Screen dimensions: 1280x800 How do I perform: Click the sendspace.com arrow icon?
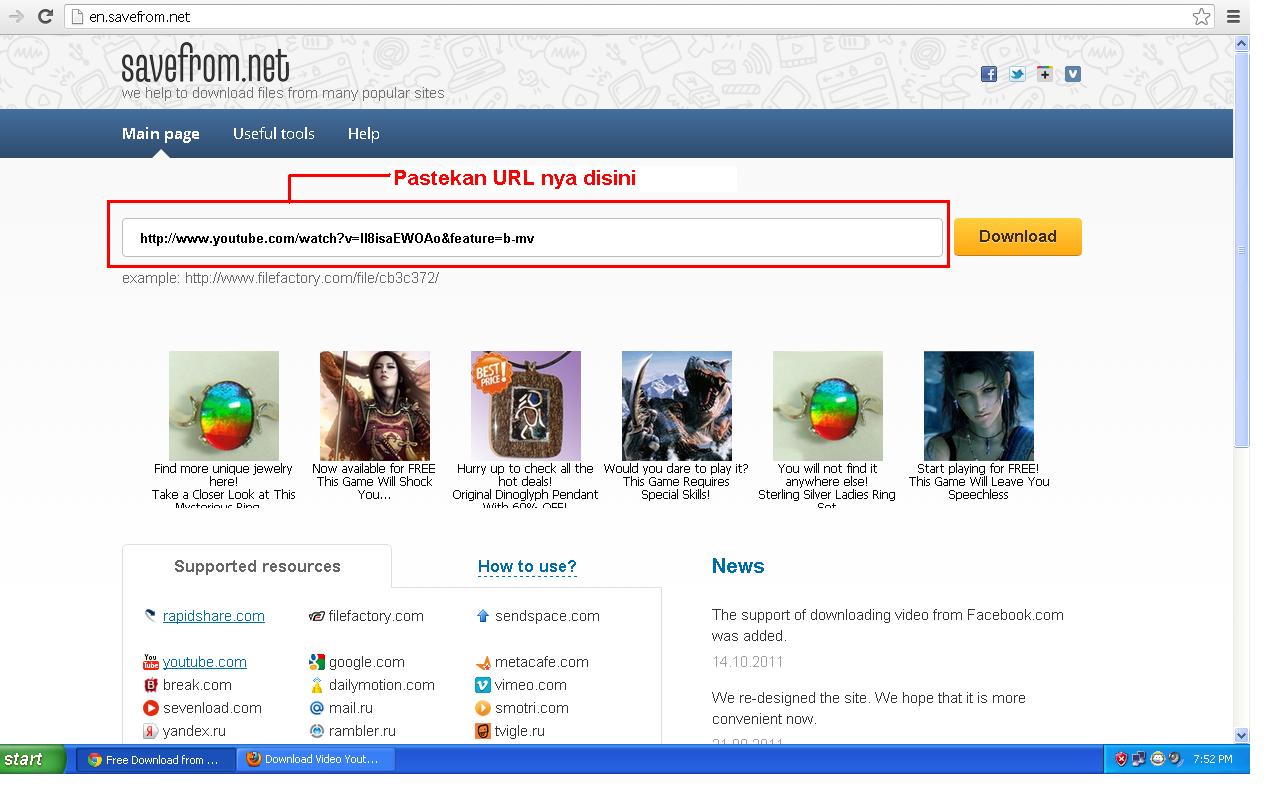click(x=483, y=616)
